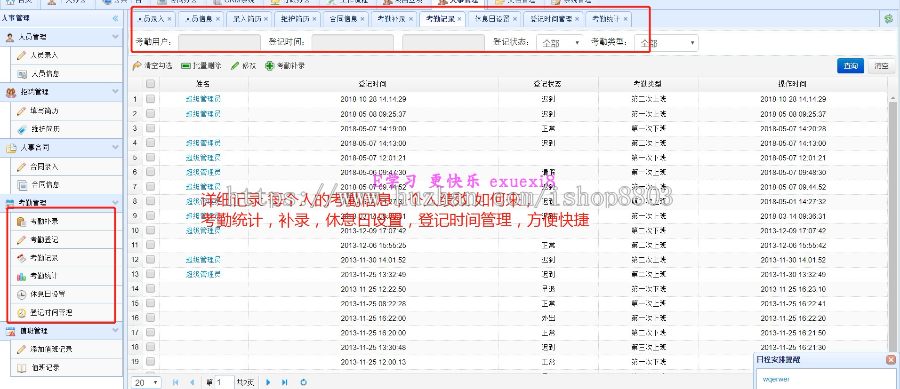The height and width of the screenshot is (389, 900).
Task: Sort by the 操作时间 column header
Action: [x=793, y=84]
